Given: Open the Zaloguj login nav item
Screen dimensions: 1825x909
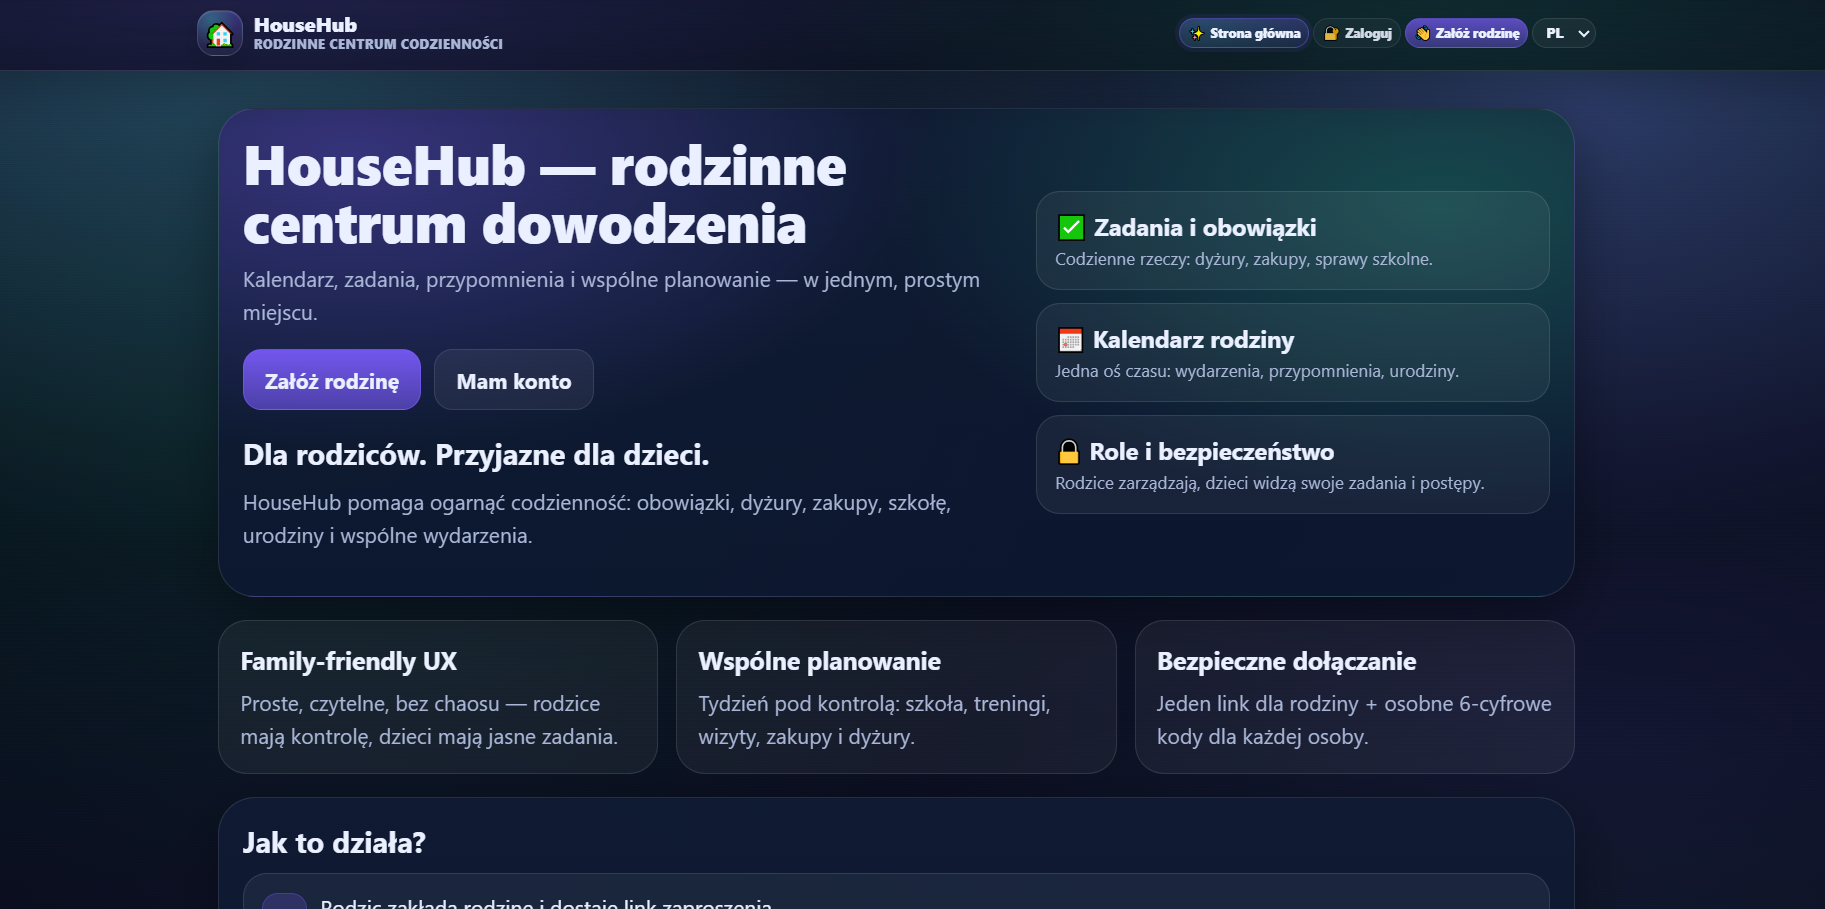Looking at the screenshot, I should (1357, 33).
